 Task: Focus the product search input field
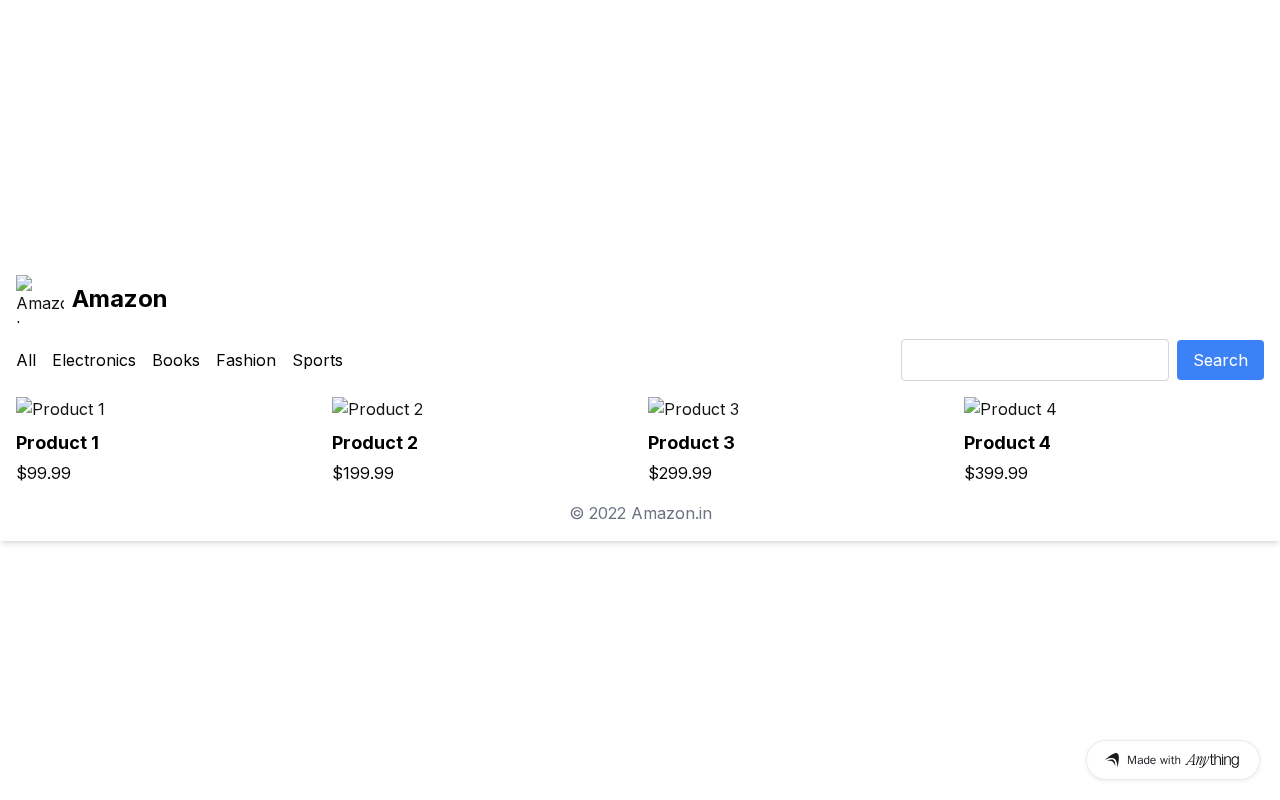1035,360
